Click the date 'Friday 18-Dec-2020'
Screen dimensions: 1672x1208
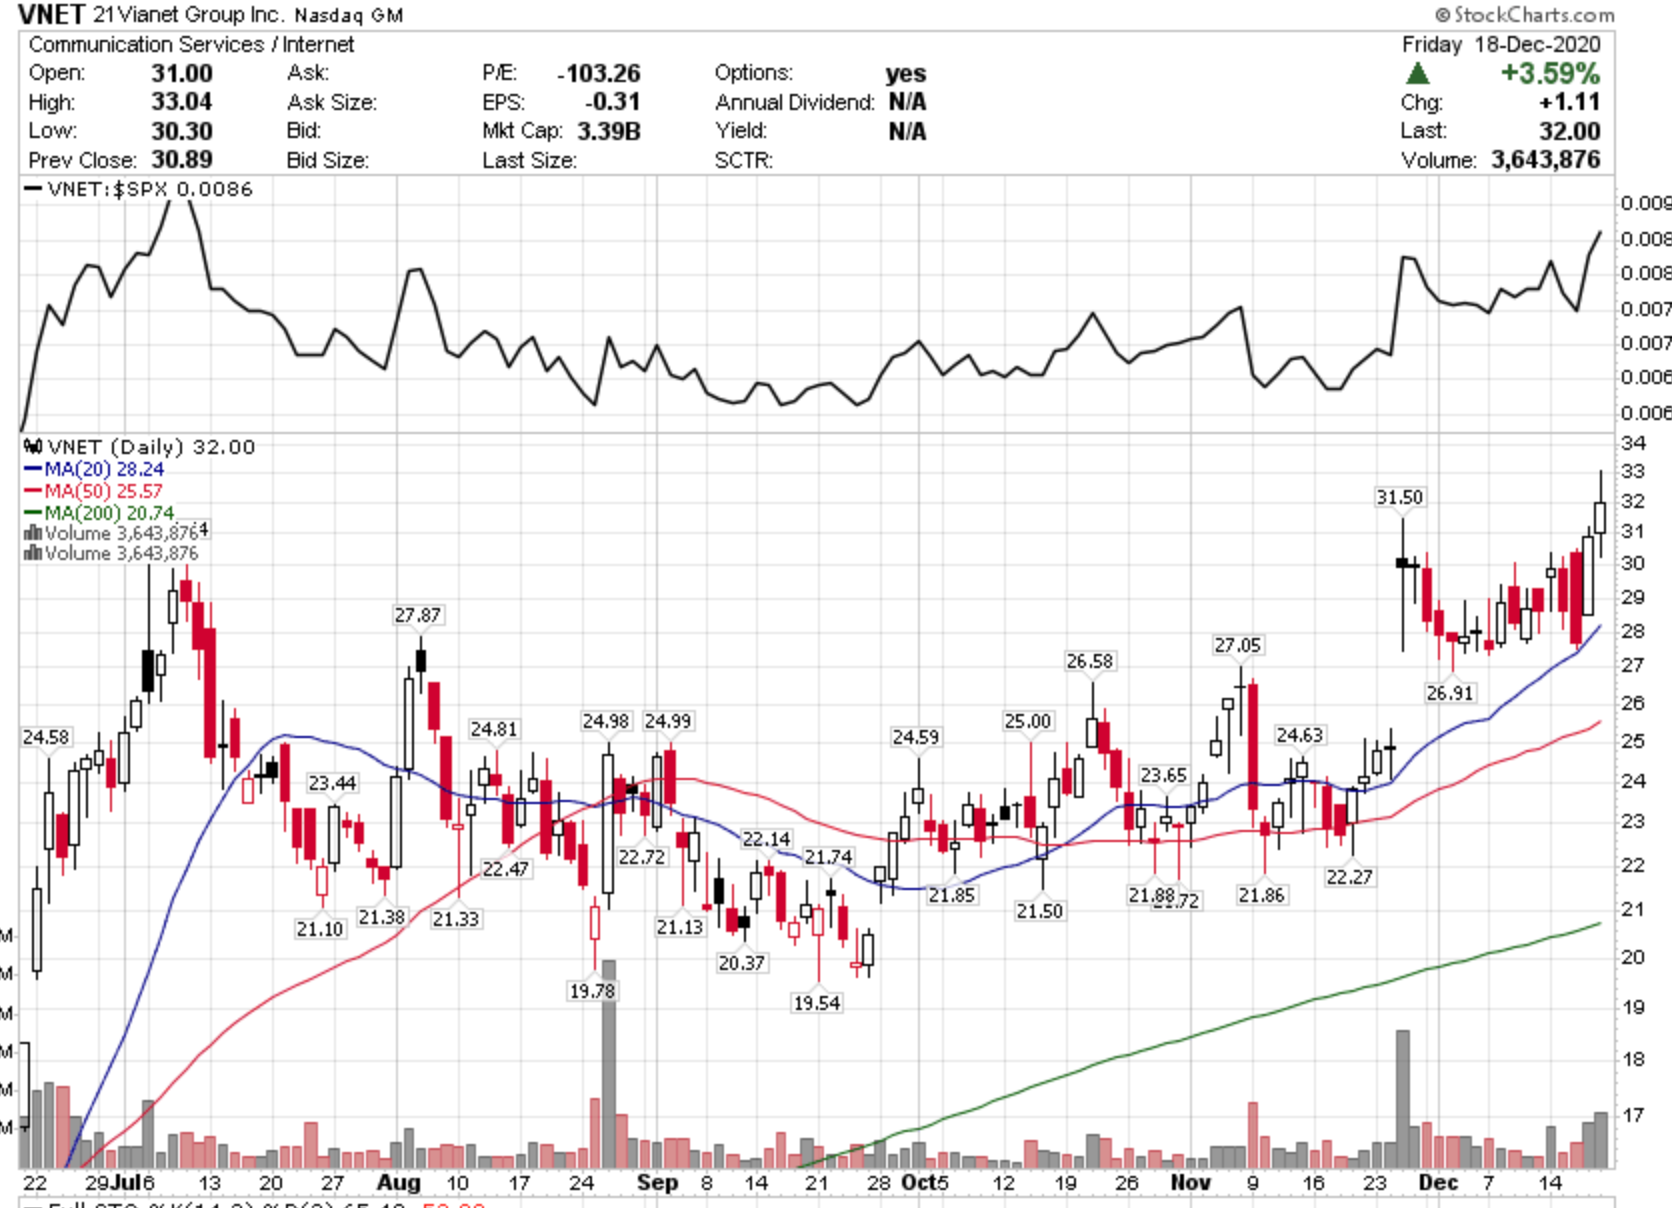tap(1501, 44)
